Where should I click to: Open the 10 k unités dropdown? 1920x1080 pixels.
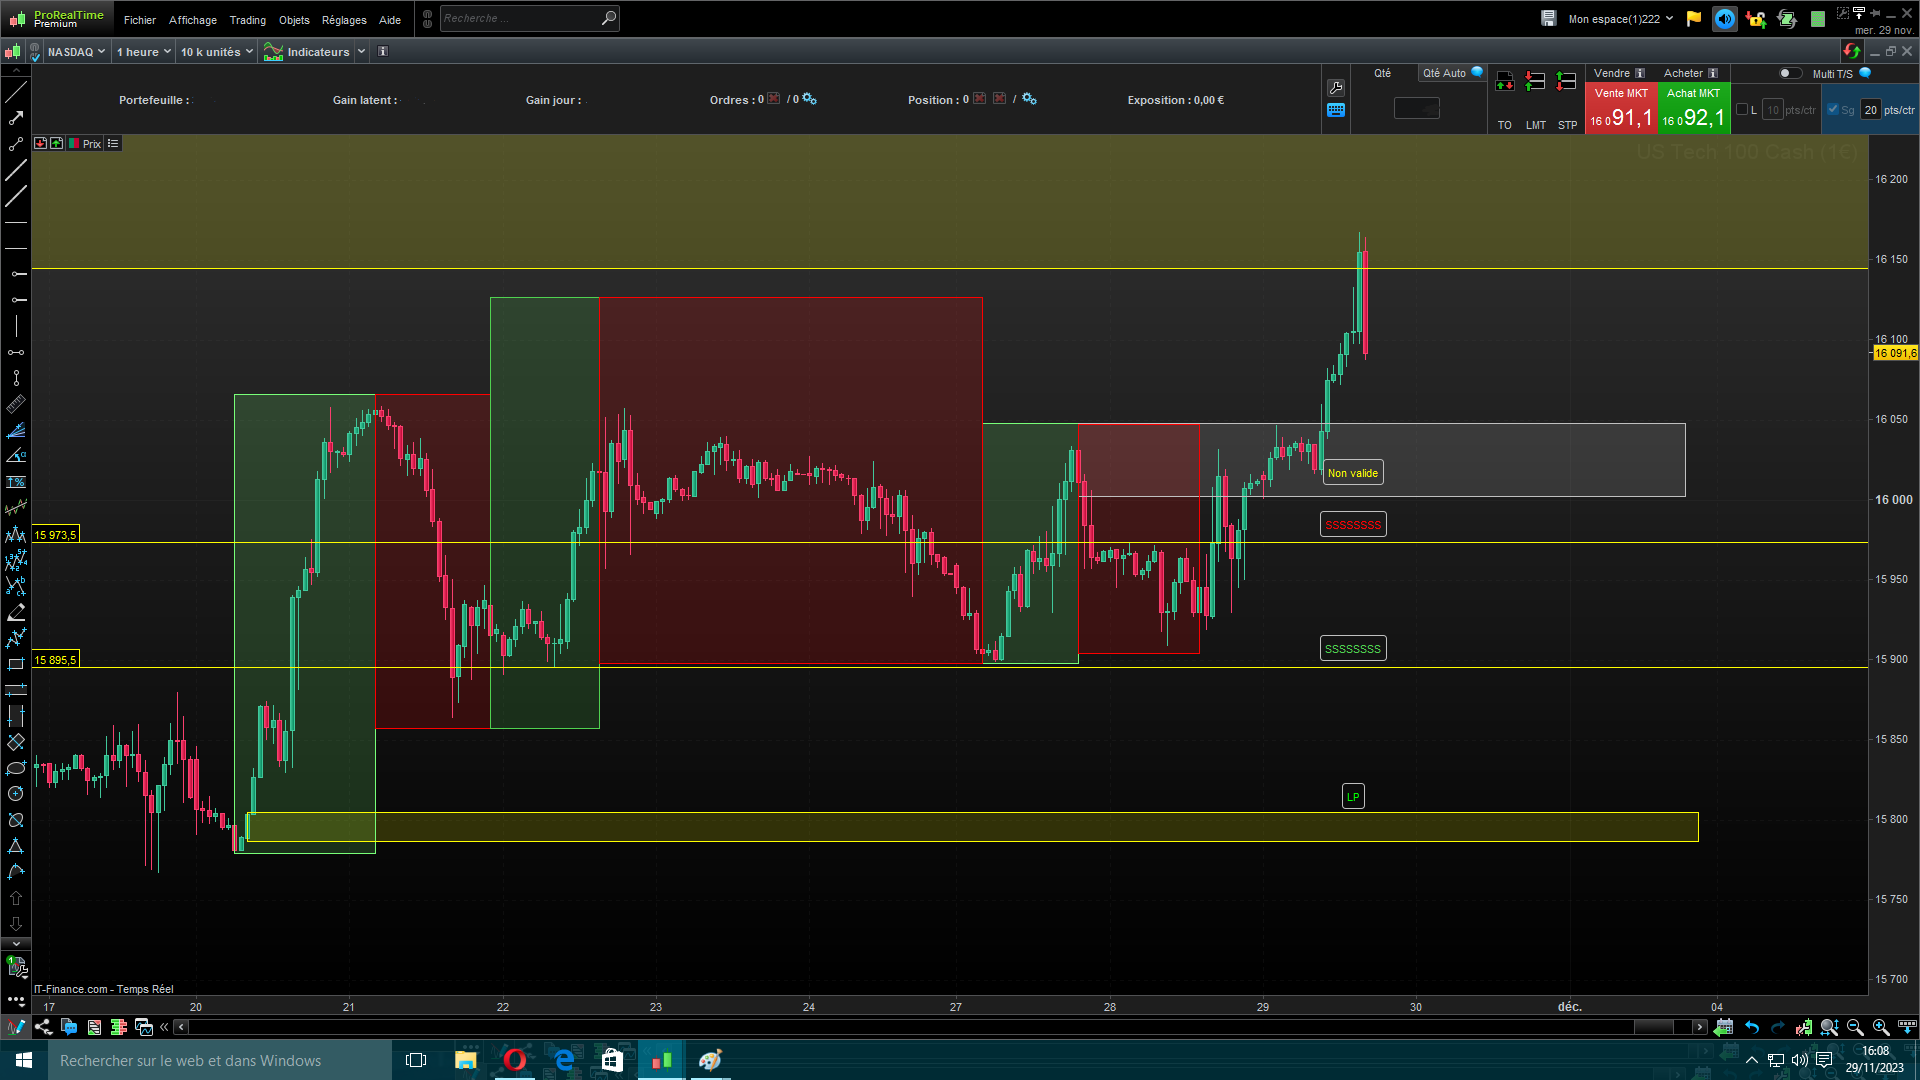coord(216,52)
